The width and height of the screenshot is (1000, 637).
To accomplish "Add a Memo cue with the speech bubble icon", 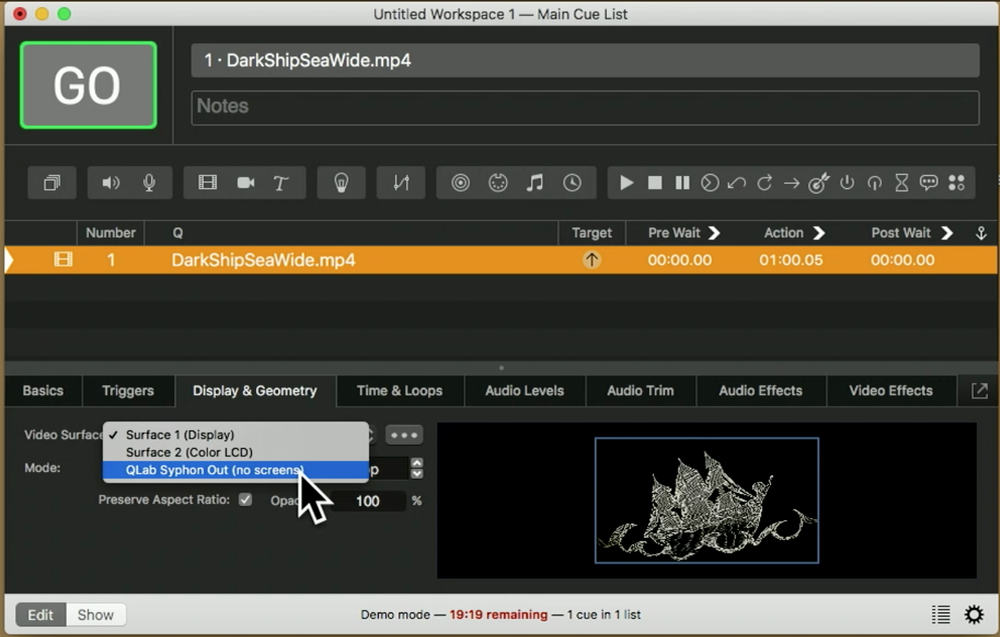I will click(x=929, y=183).
